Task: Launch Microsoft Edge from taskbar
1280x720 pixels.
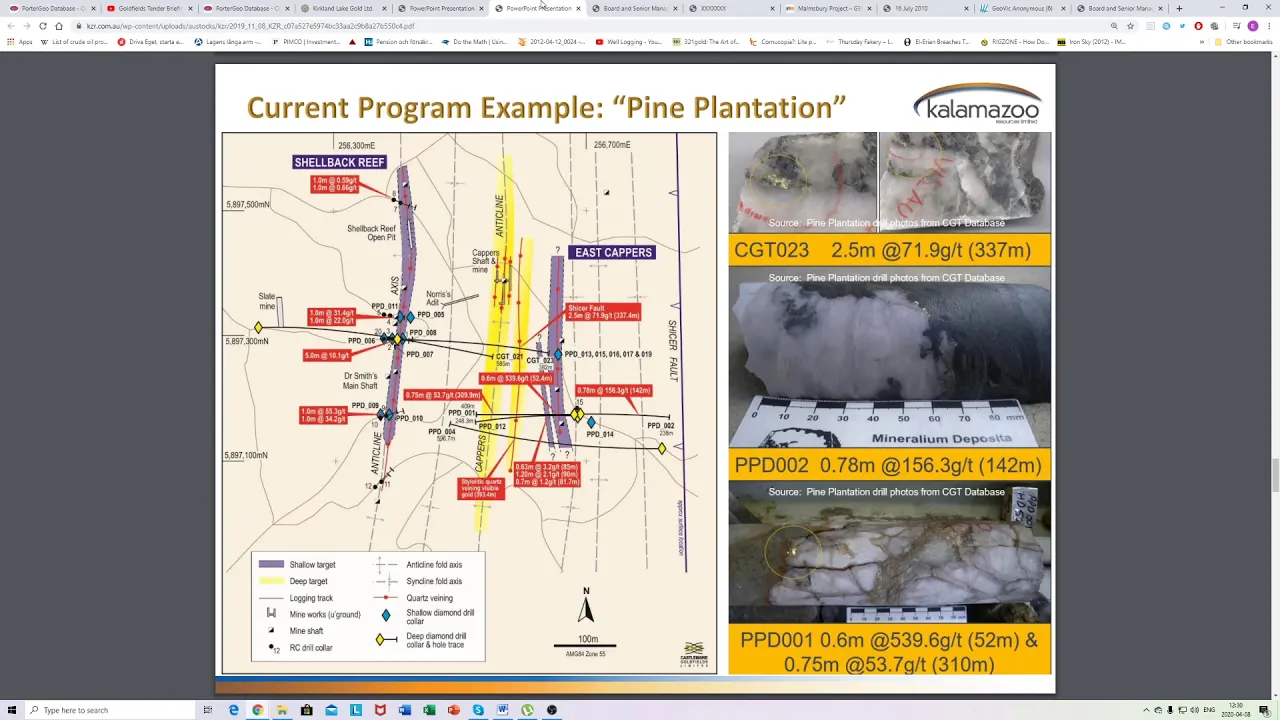Action: tap(233, 710)
